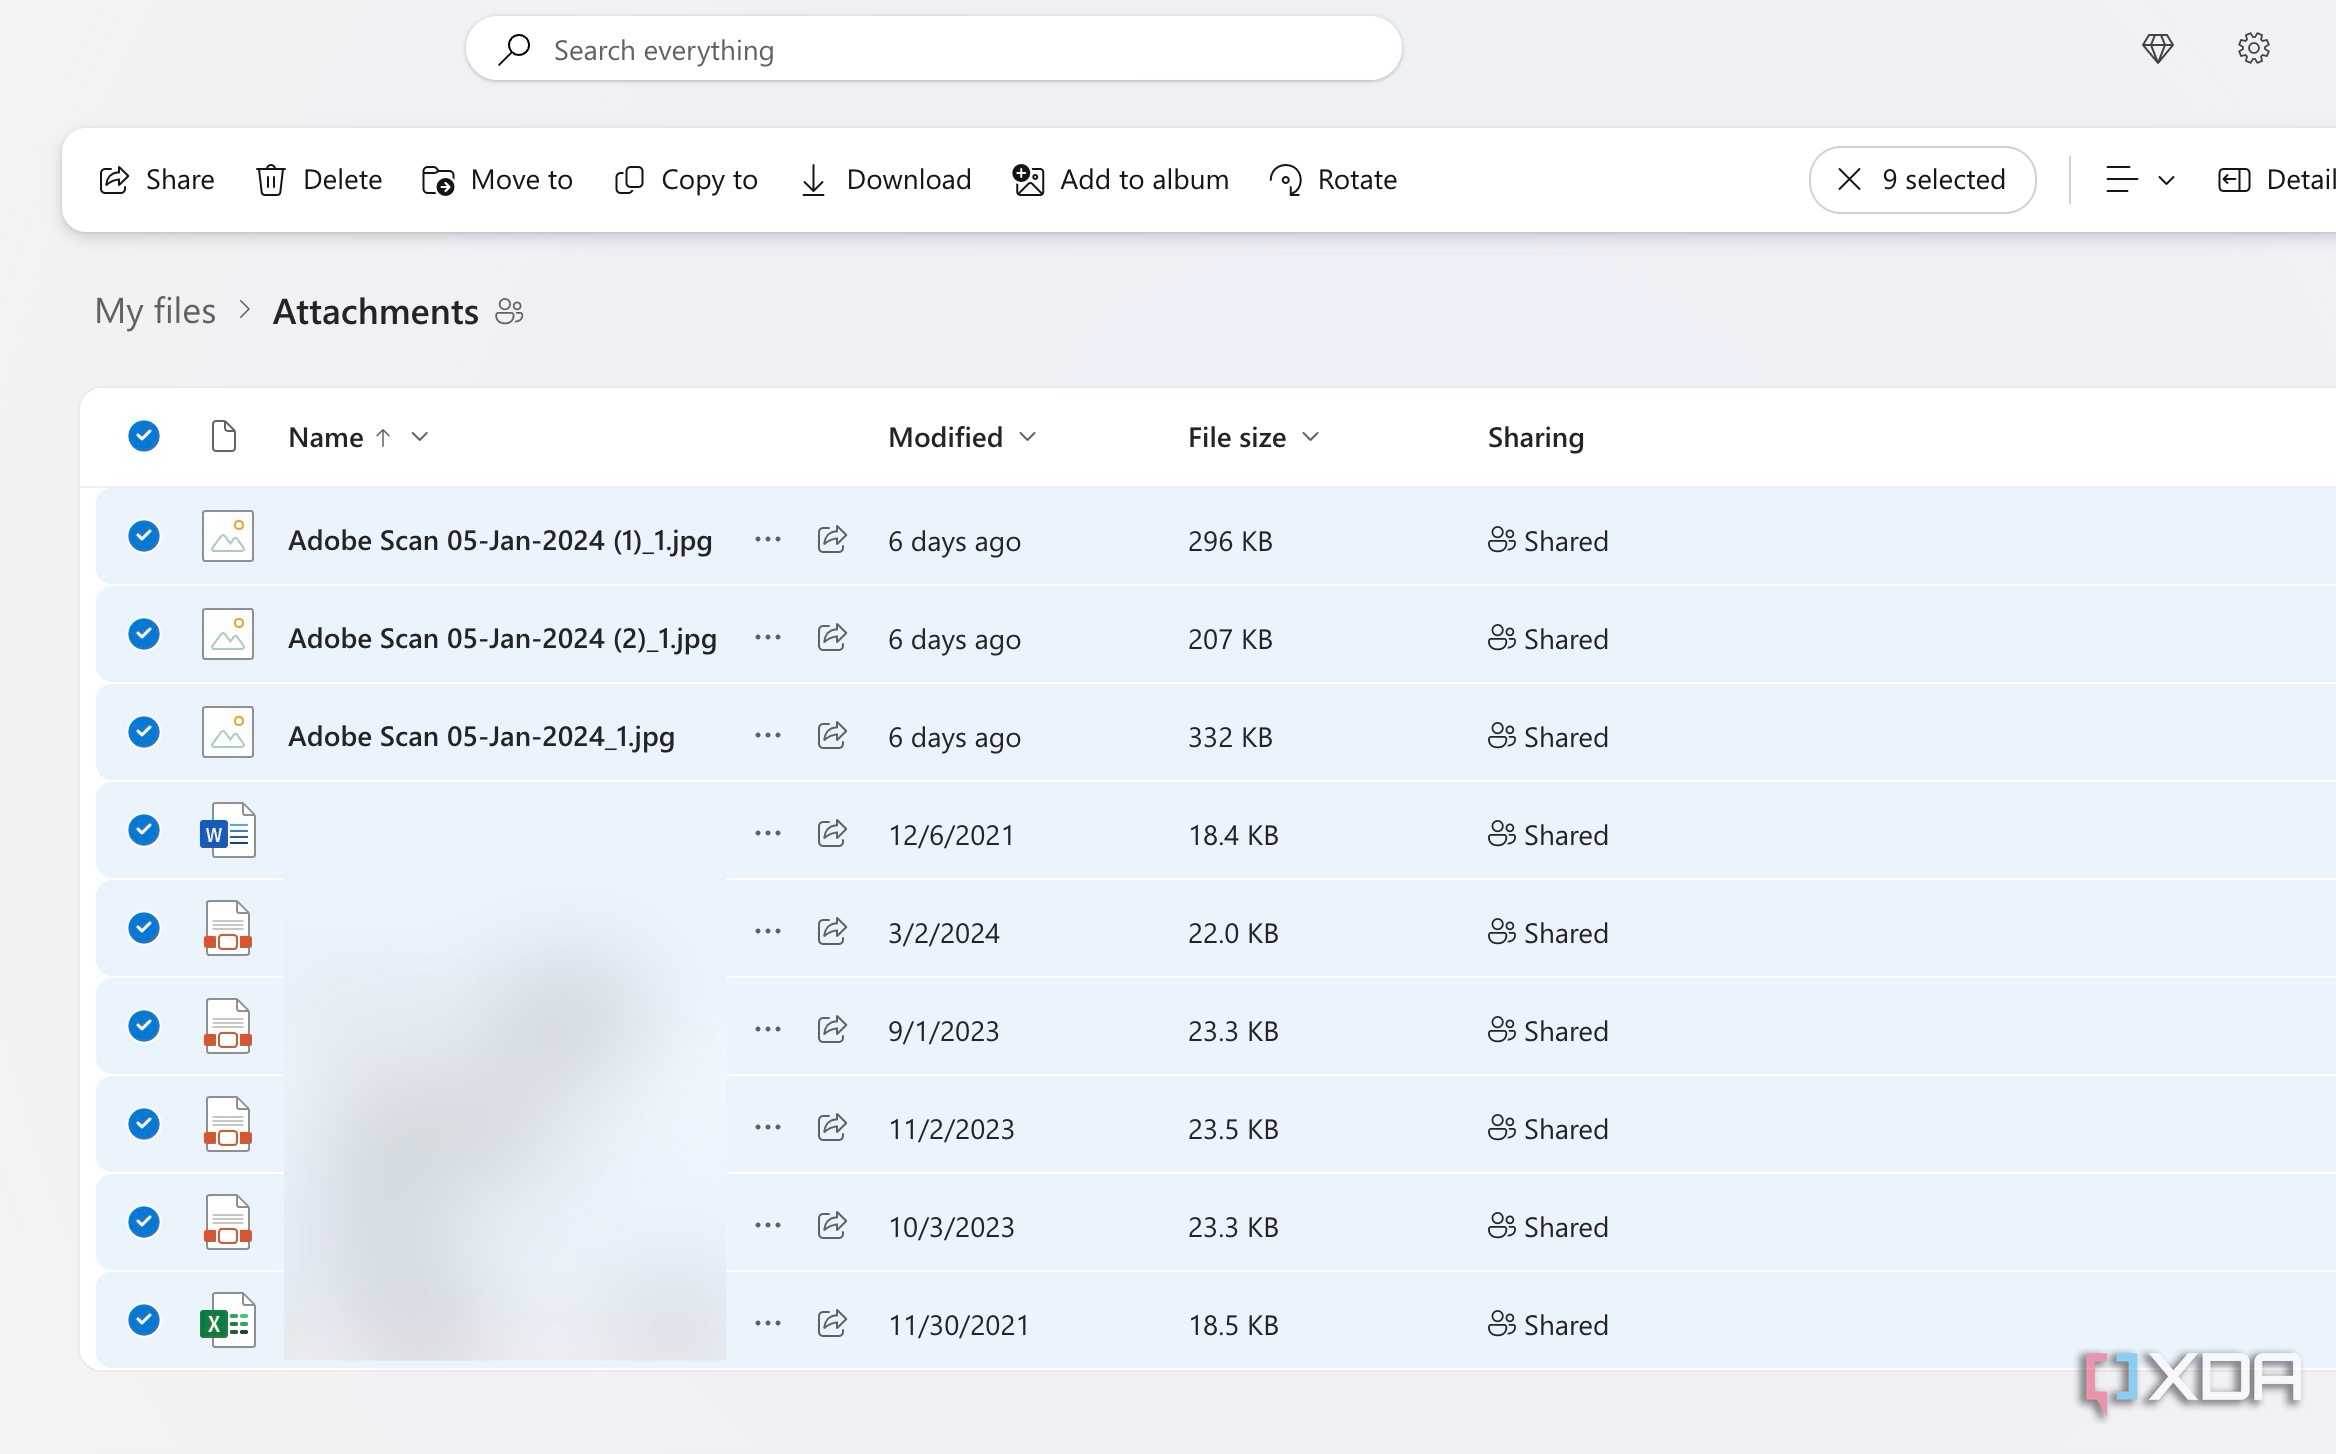2336x1454 pixels.
Task: Click share icon on the 11/30/2021 row
Action: (x=832, y=1324)
